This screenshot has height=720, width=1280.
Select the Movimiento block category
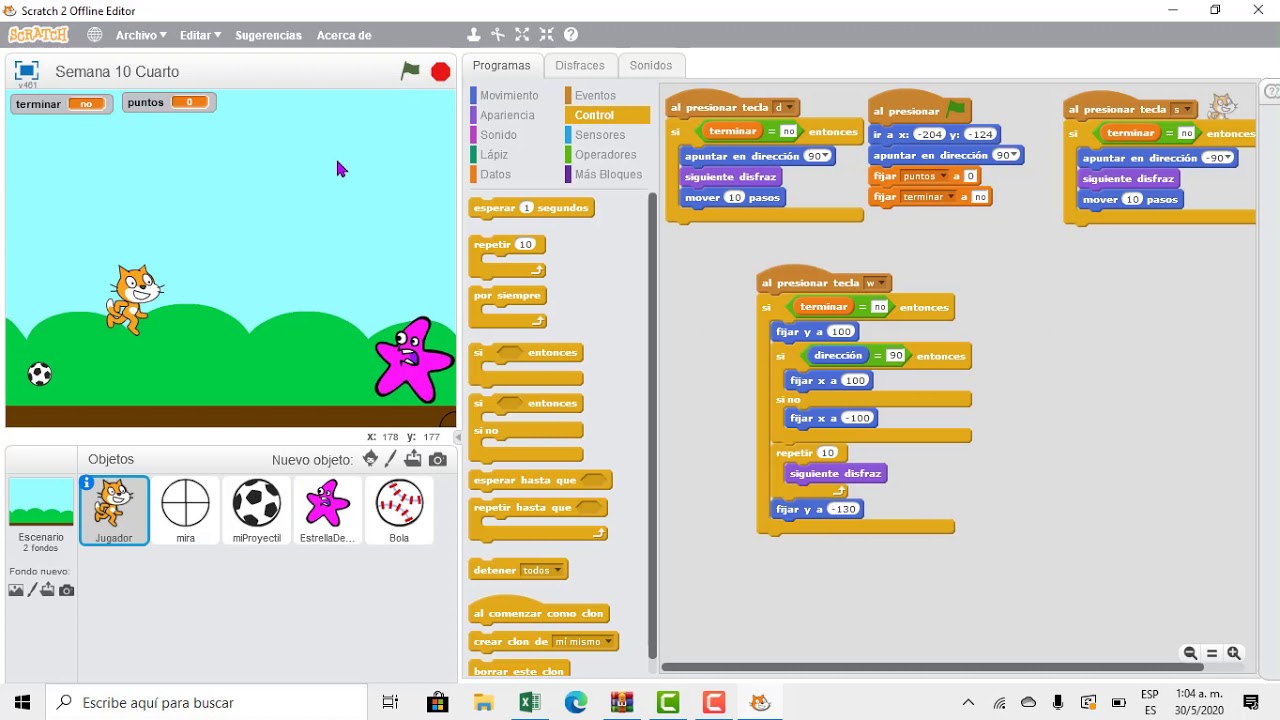point(509,95)
